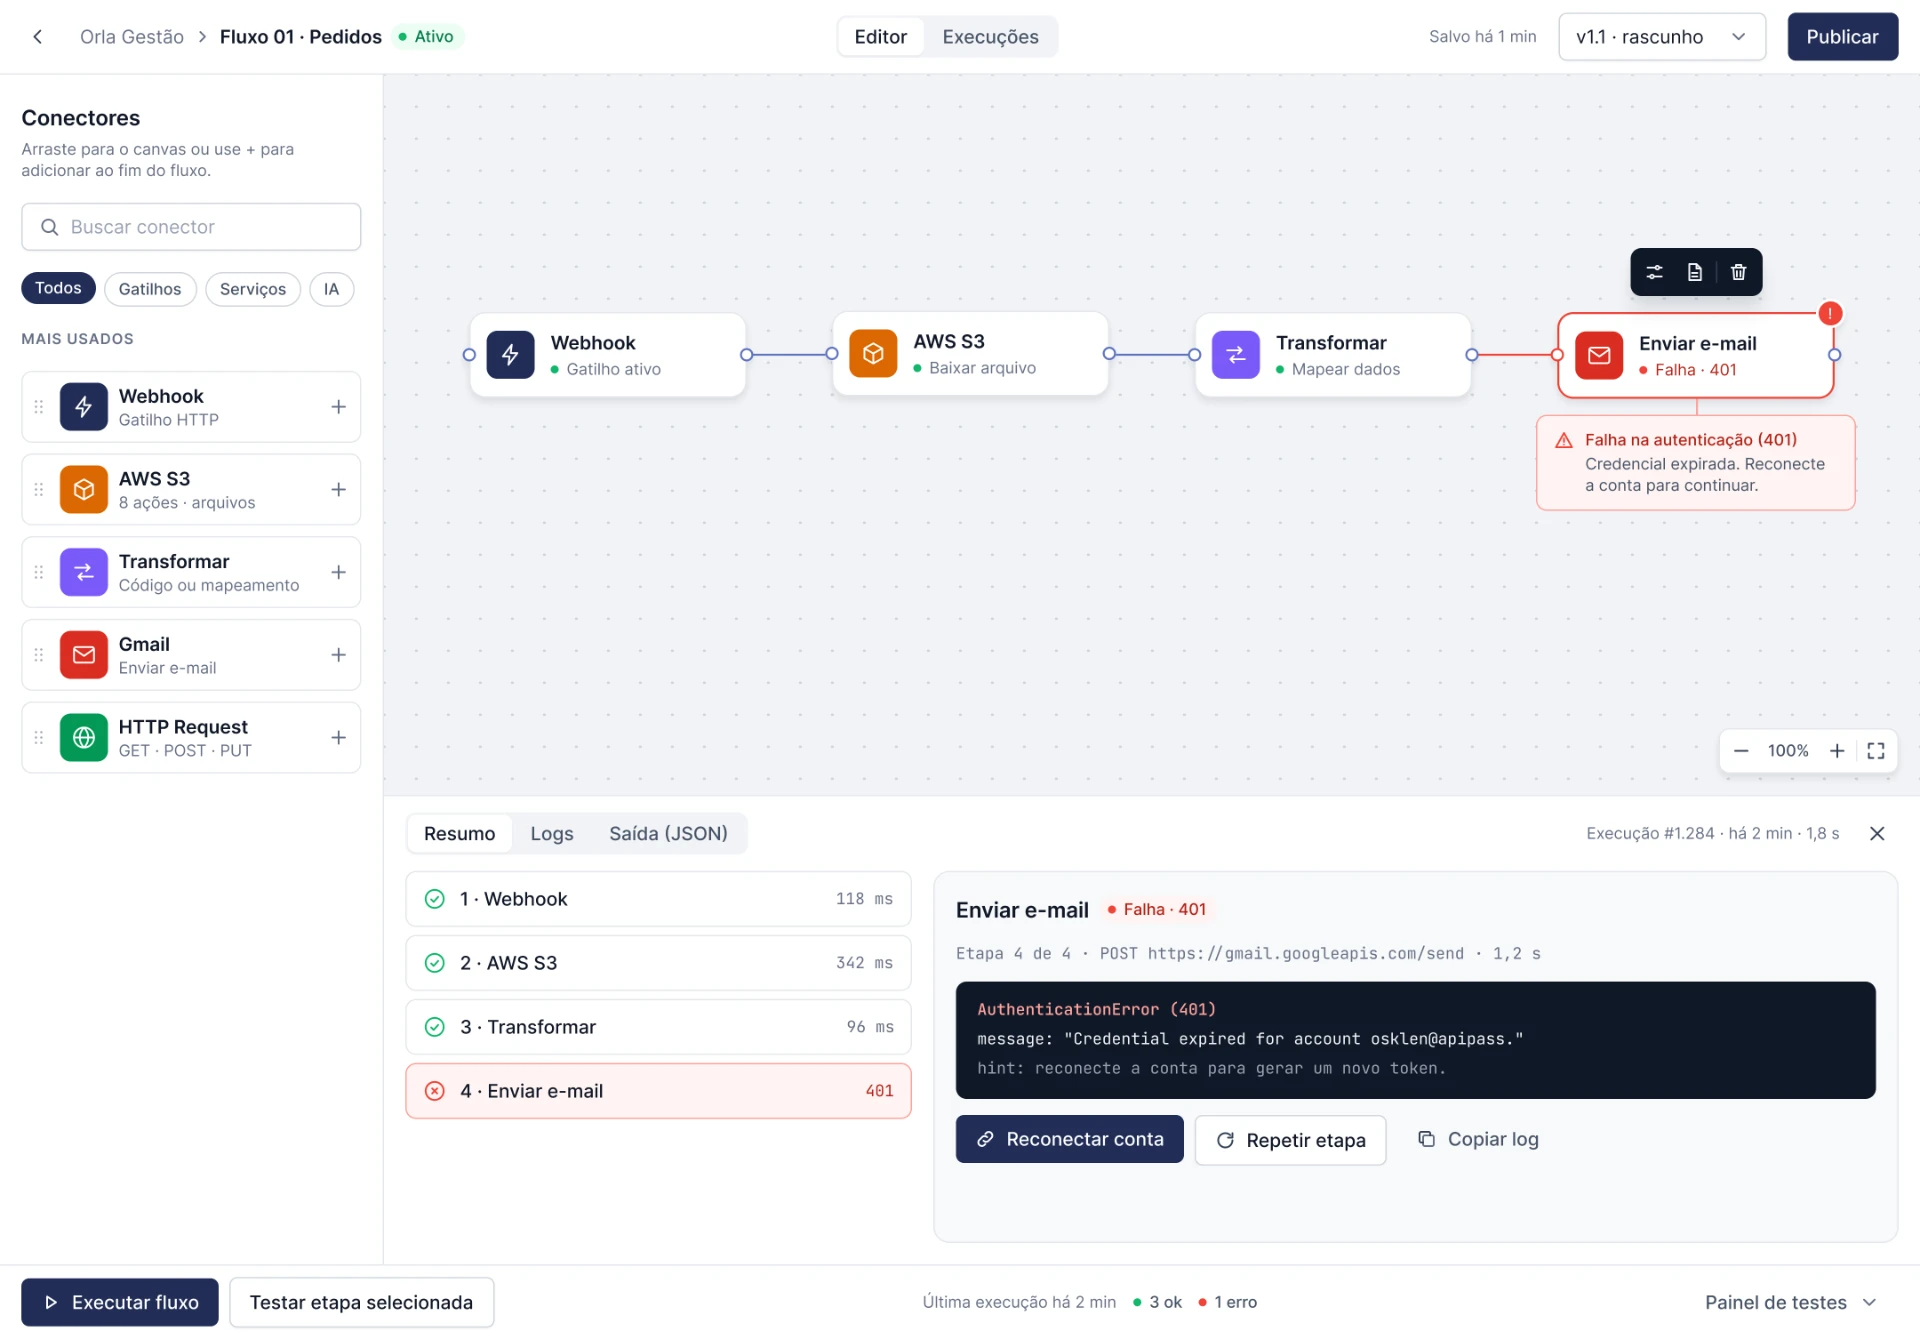Select the Webhook node on canvas

pos(608,355)
